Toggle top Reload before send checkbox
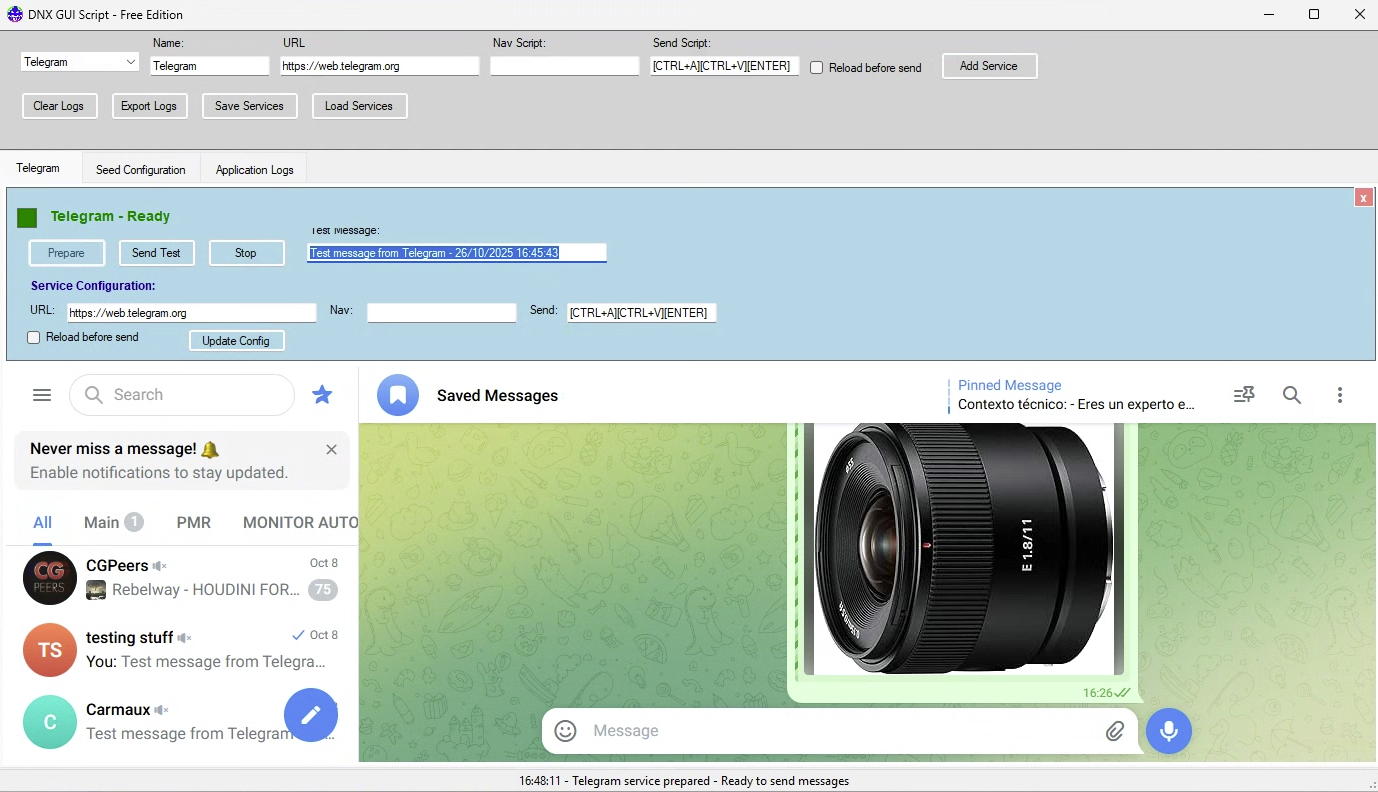Image resolution: width=1378 pixels, height=792 pixels. click(816, 68)
